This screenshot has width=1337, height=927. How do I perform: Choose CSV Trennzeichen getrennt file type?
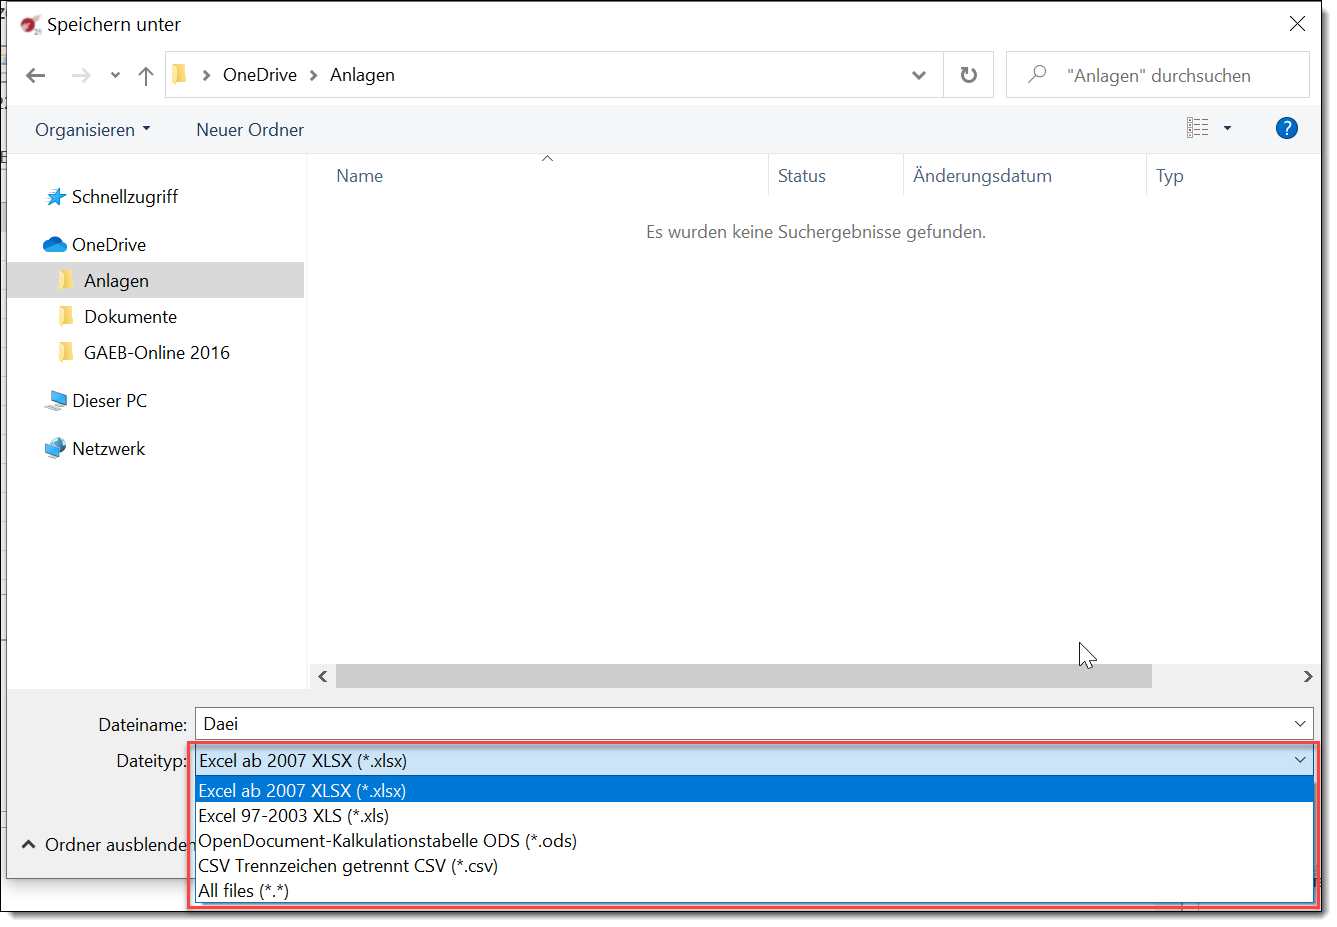click(347, 866)
